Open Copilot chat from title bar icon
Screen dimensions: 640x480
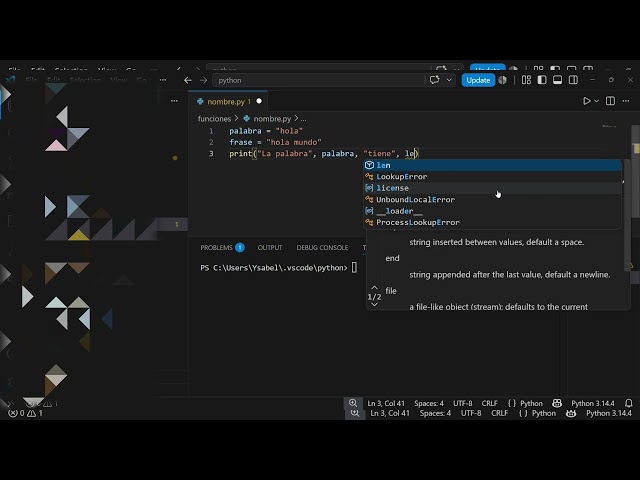point(434,80)
